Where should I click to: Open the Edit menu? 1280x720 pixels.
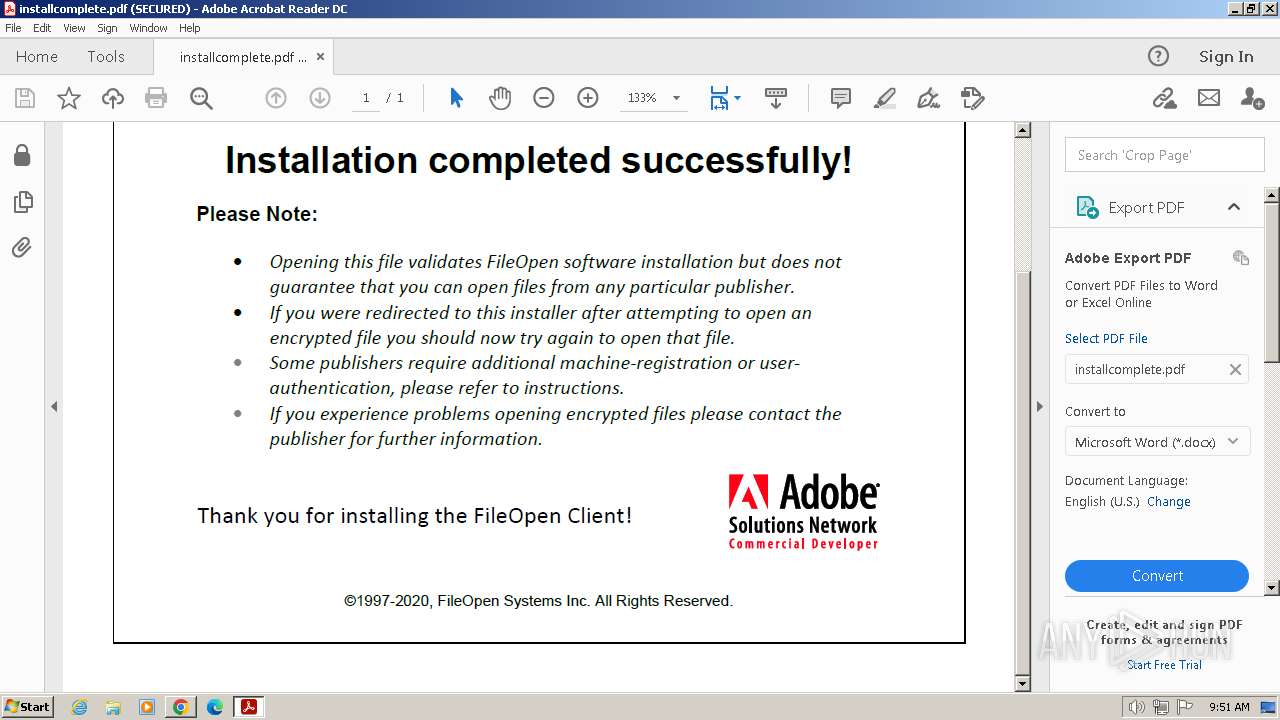pyautogui.click(x=42, y=28)
